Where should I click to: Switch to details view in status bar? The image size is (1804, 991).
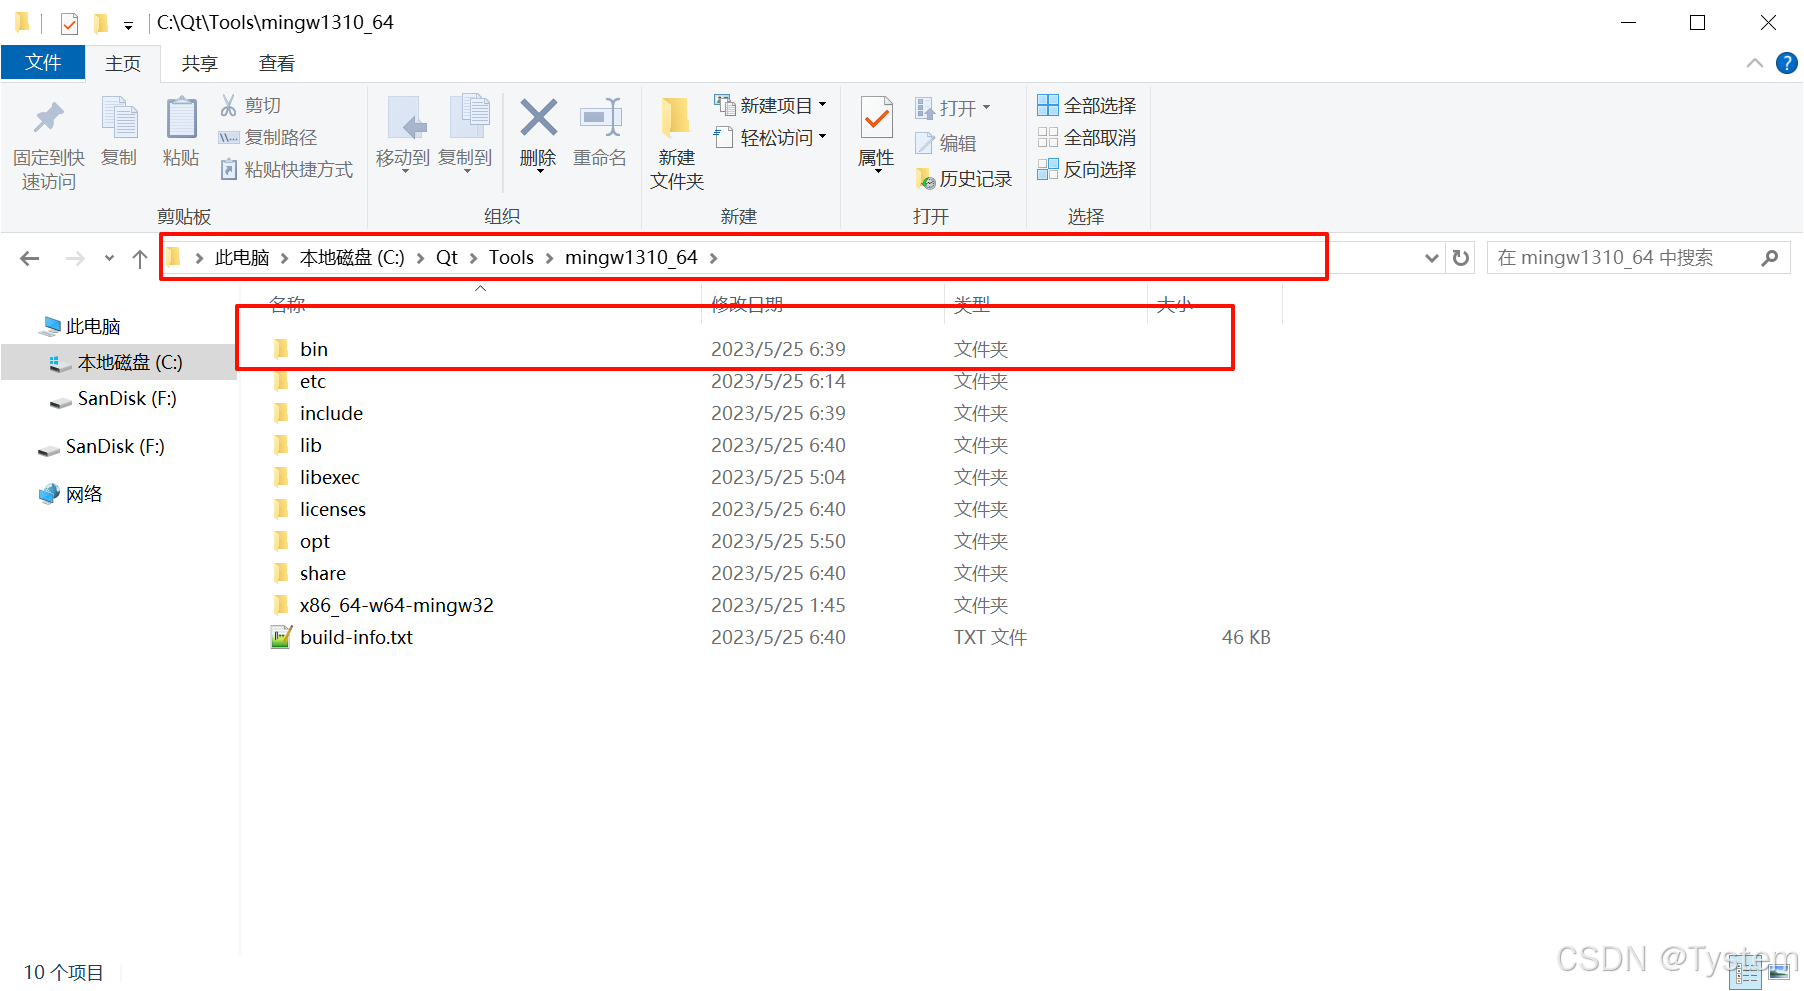[x=1747, y=974]
